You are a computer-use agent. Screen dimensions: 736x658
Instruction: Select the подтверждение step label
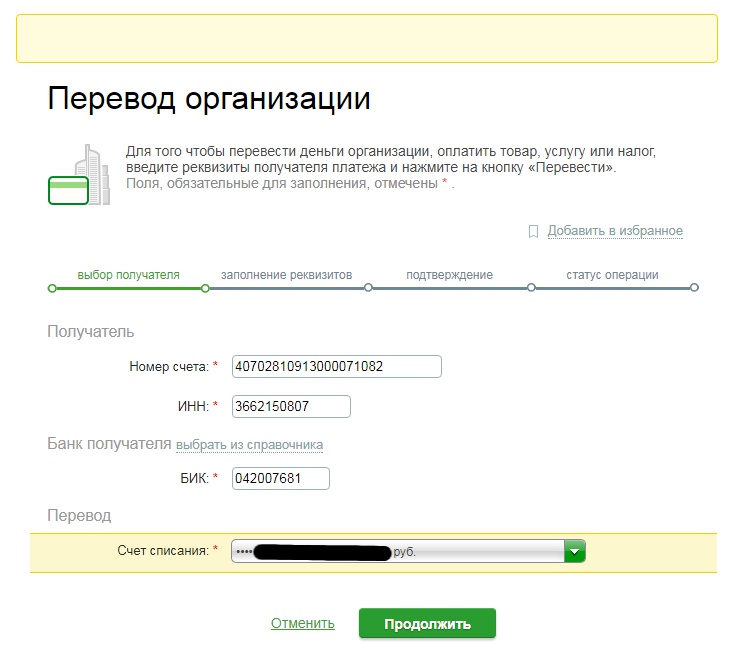coord(449,275)
